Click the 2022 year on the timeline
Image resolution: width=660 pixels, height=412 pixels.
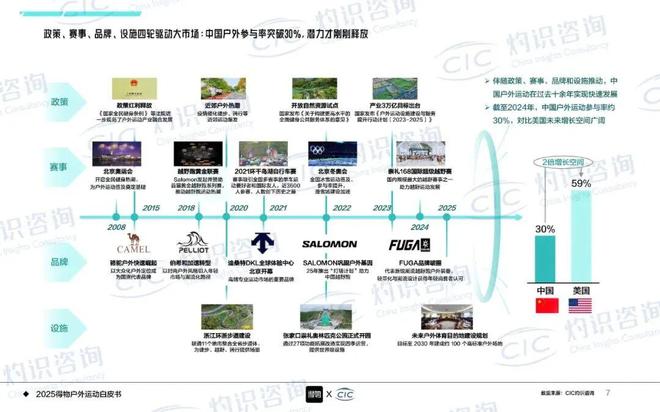point(342,208)
